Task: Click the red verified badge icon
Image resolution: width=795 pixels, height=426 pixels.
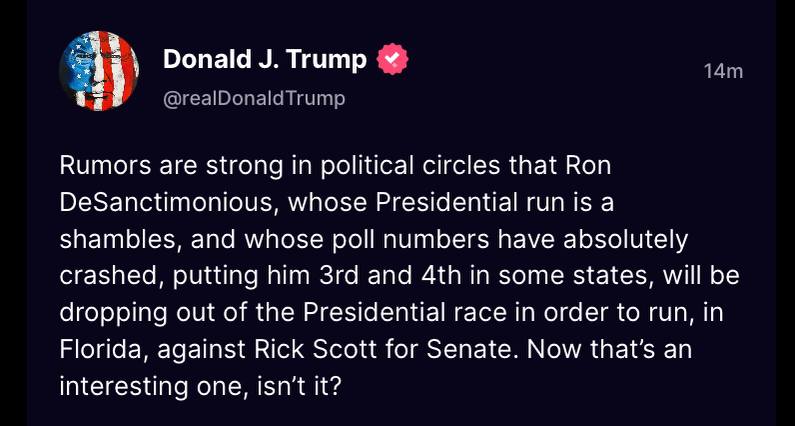Action: pyautogui.click(x=392, y=60)
